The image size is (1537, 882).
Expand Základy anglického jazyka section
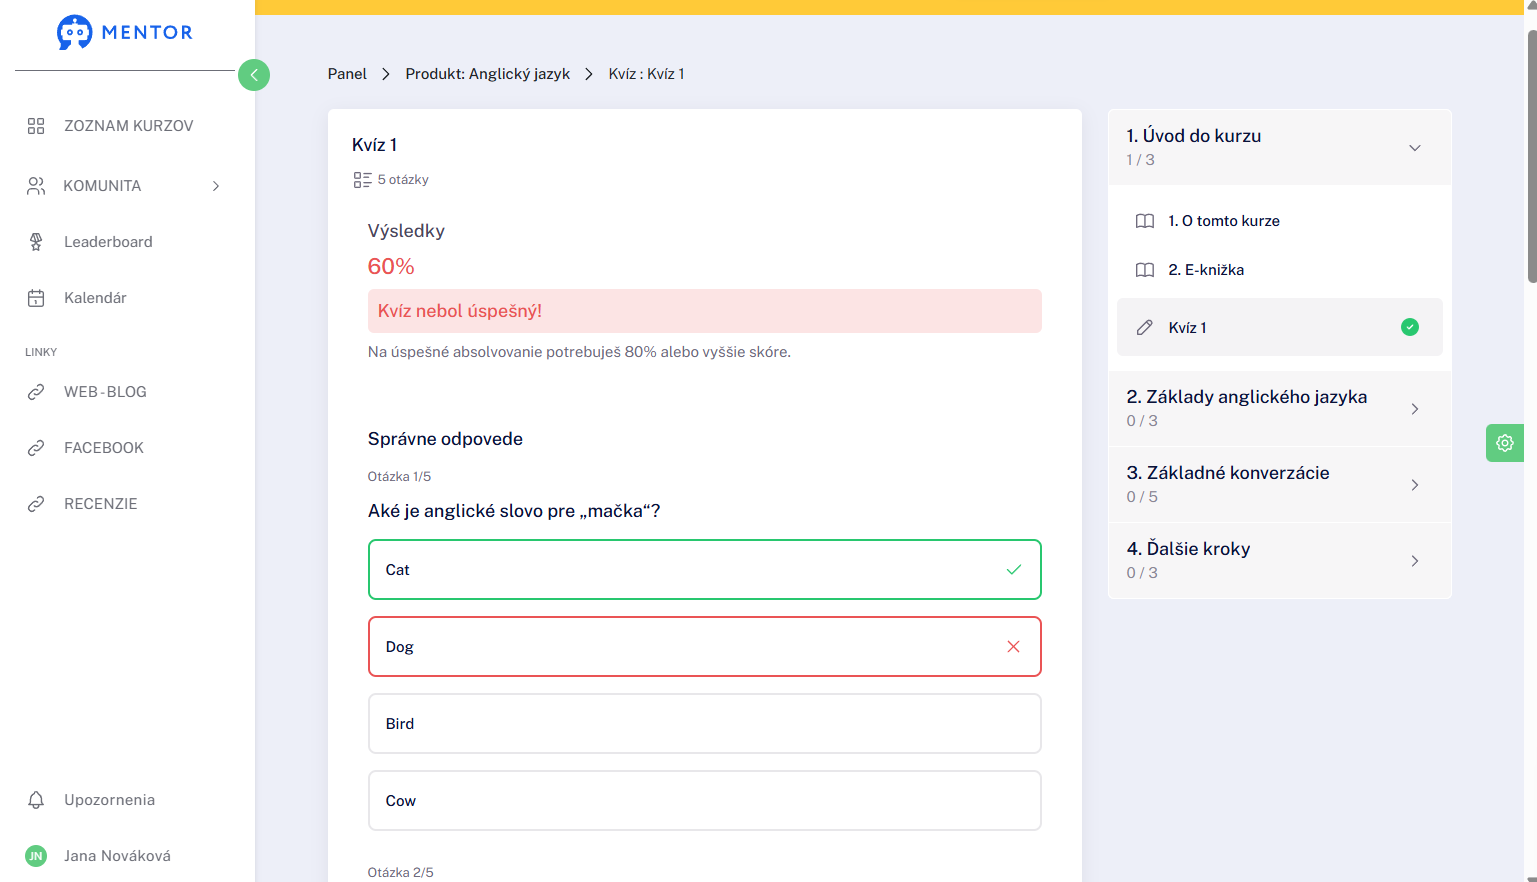tap(1280, 408)
